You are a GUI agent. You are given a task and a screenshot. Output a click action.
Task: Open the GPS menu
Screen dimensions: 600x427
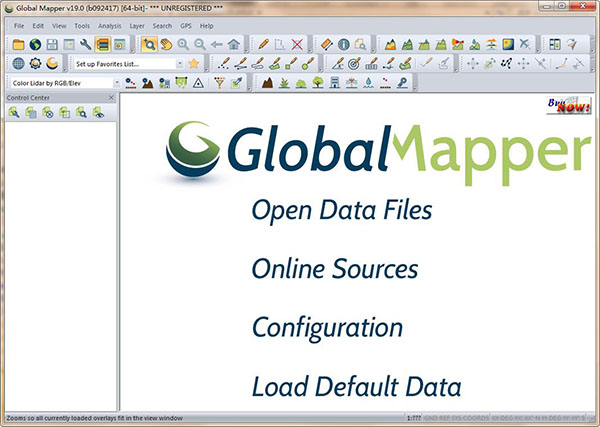(x=186, y=26)
